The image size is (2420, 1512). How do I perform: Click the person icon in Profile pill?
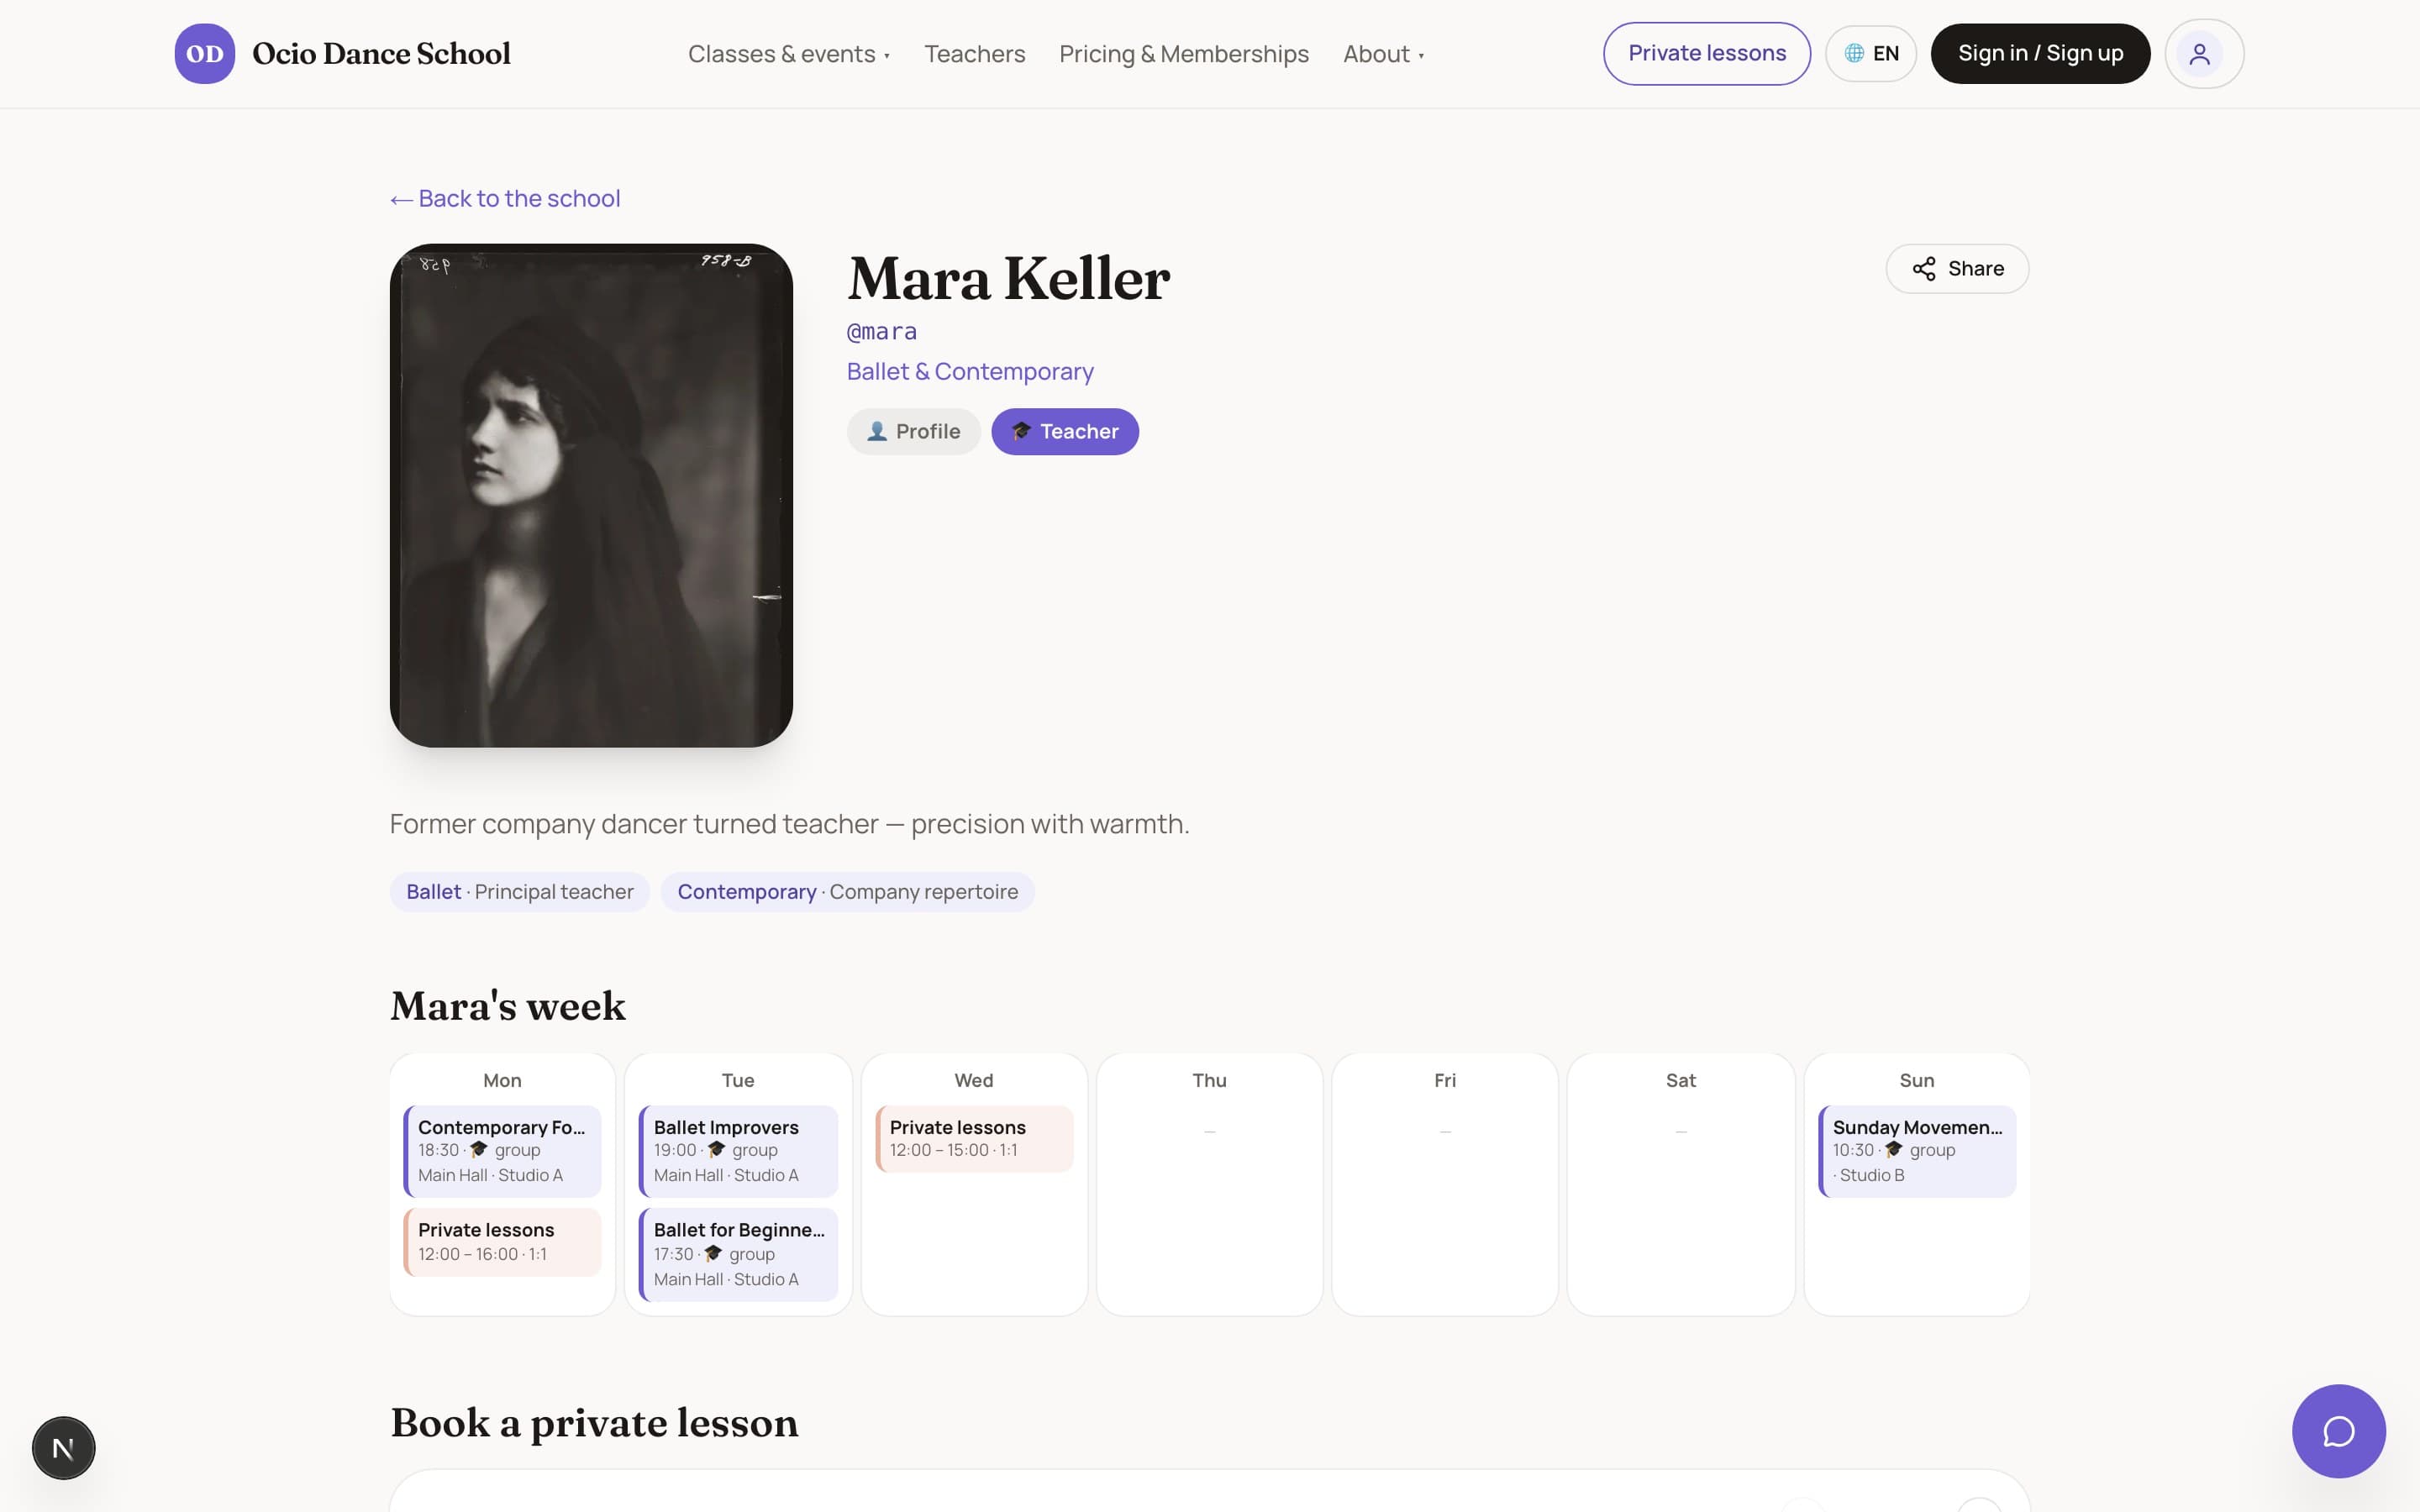[x=877, y=432]
